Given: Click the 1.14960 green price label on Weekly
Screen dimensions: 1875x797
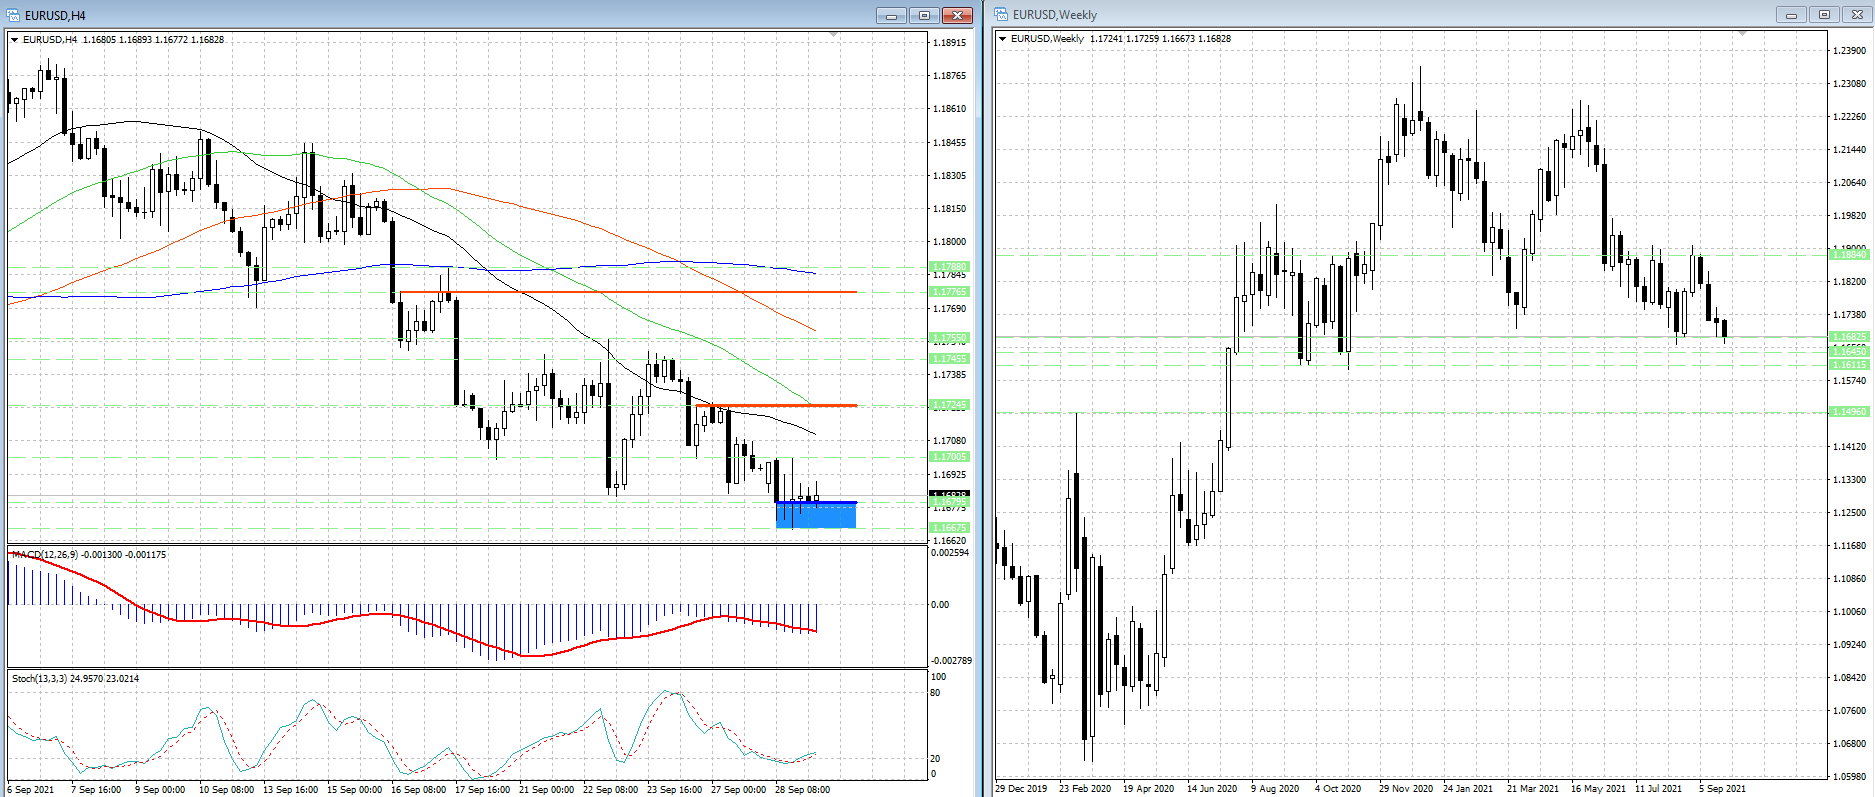Looking at the screenshot, I should click(x=1849, y=412).
